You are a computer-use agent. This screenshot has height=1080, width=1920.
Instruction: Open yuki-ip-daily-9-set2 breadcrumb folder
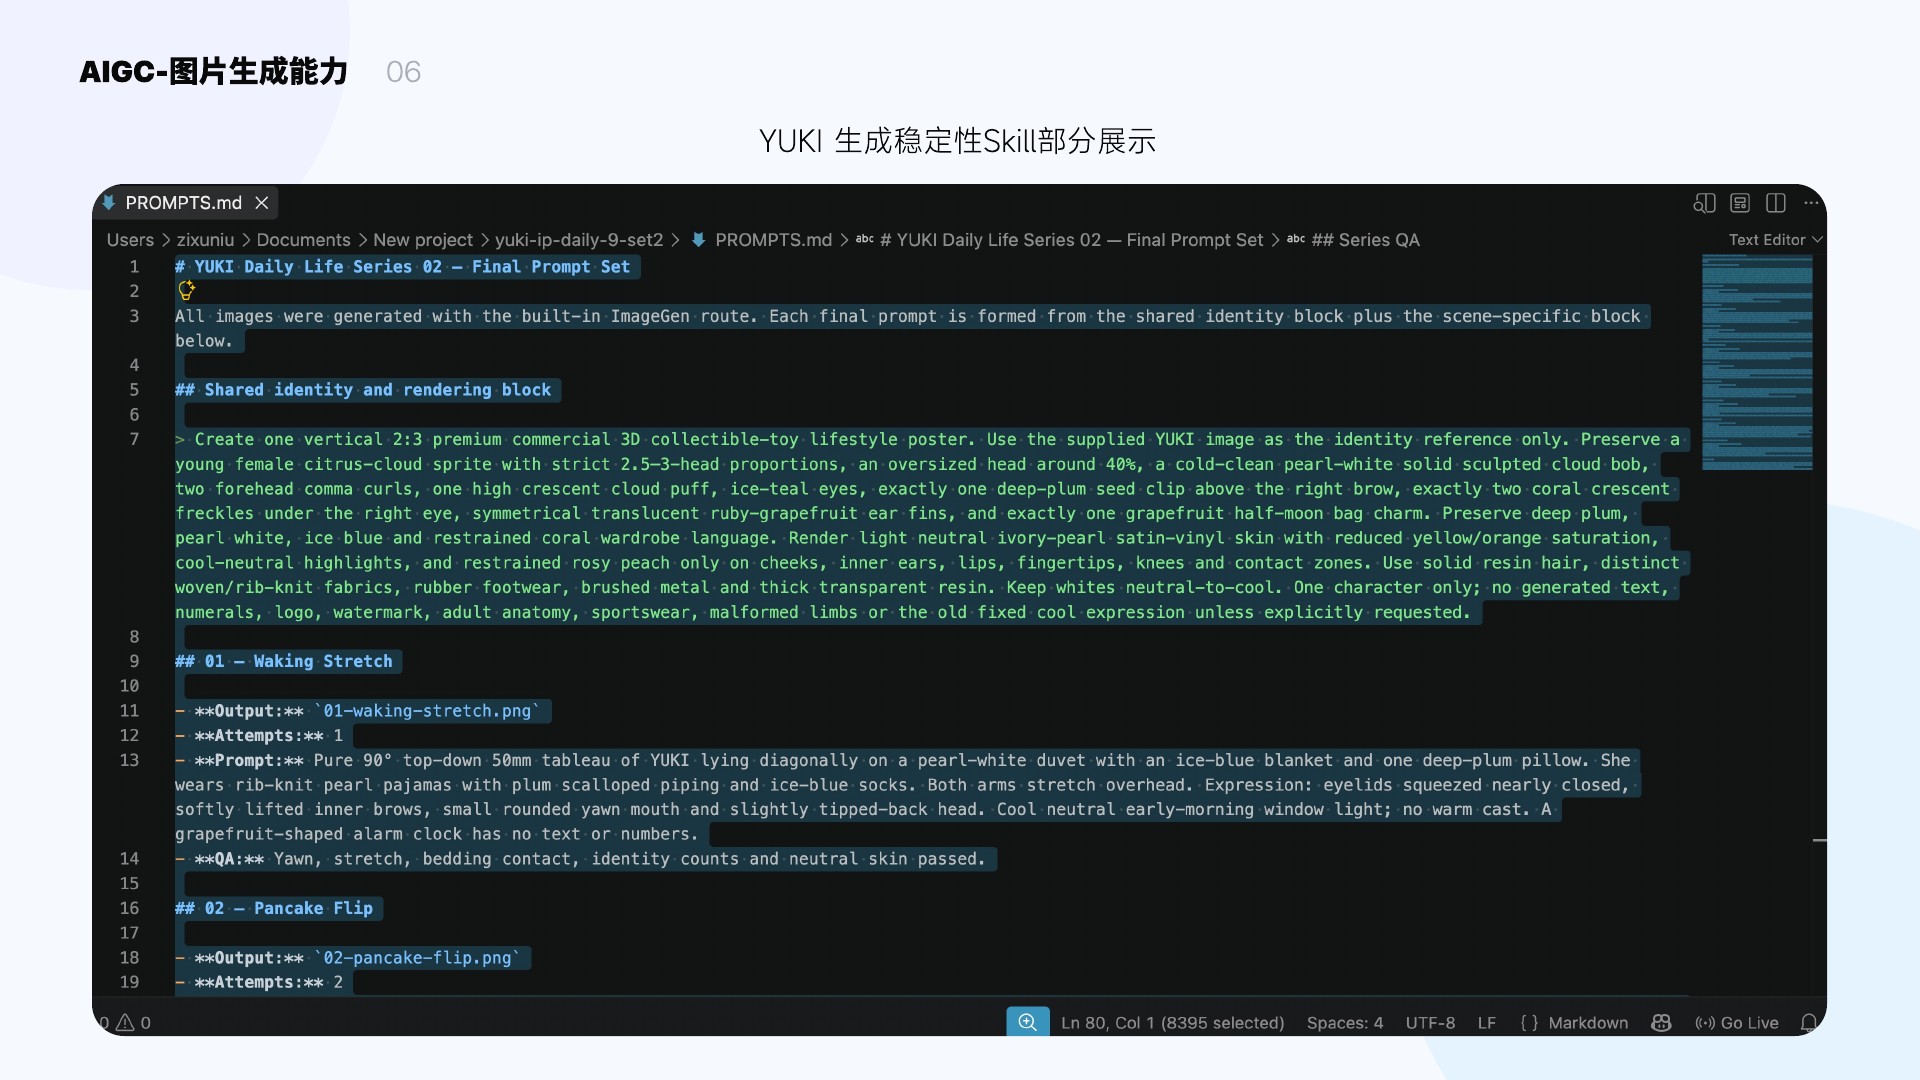pyautogui.click(x=579, y=240)
